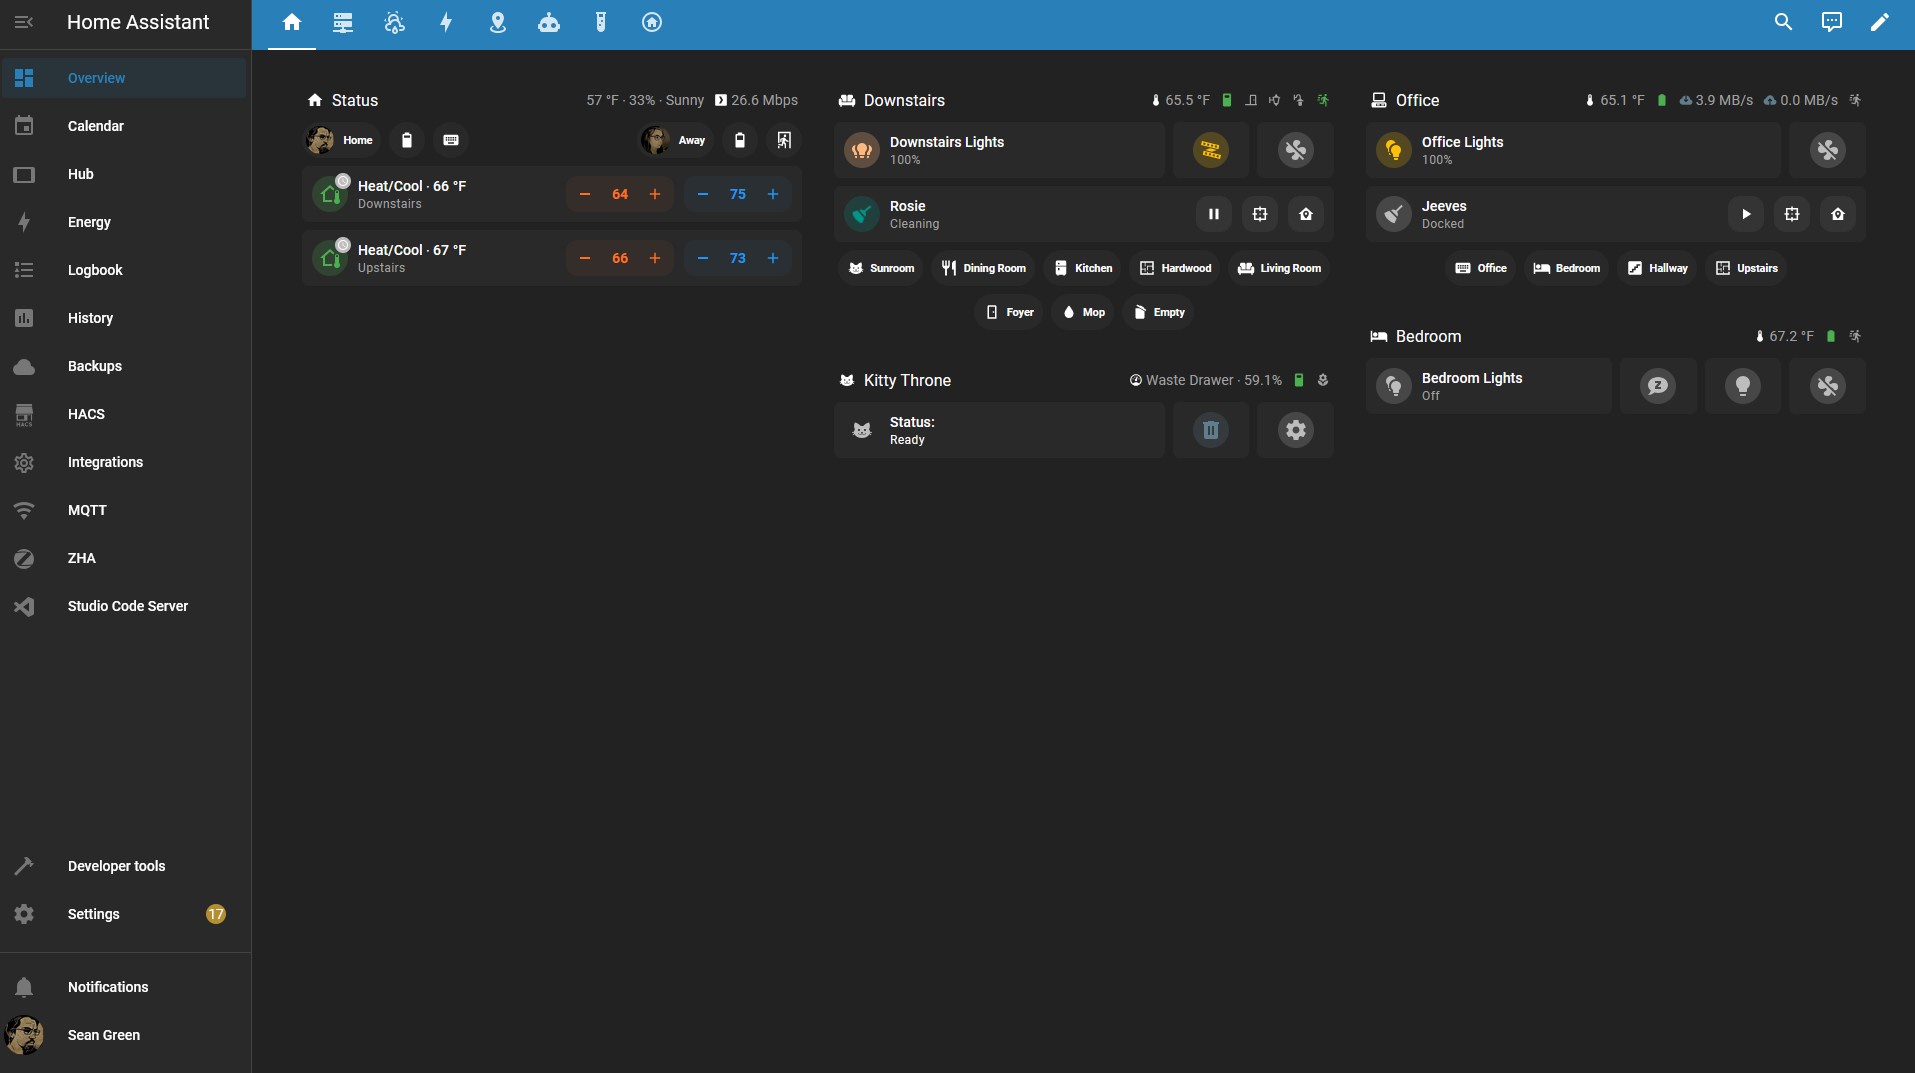Click the Home person chip
Image resolution: width=1915 pixels, height=1073 pixels.
point(342,140)
